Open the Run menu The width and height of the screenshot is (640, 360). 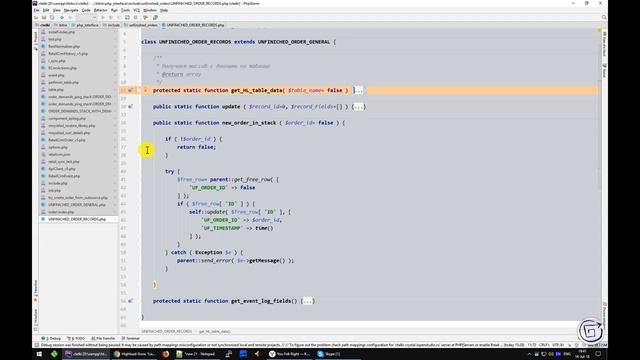[x=114, y=10]
